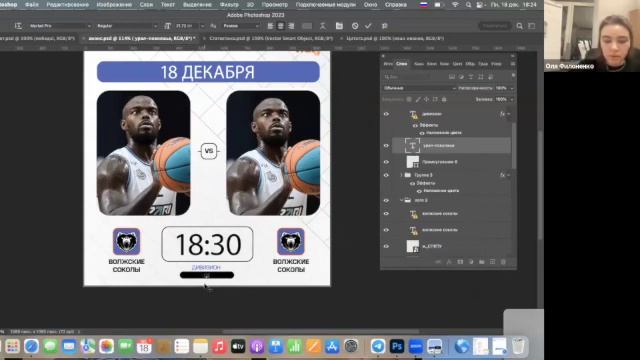Open font style Regular dropdown
Viewport: 640px width, 360px height.
(127, 26)
